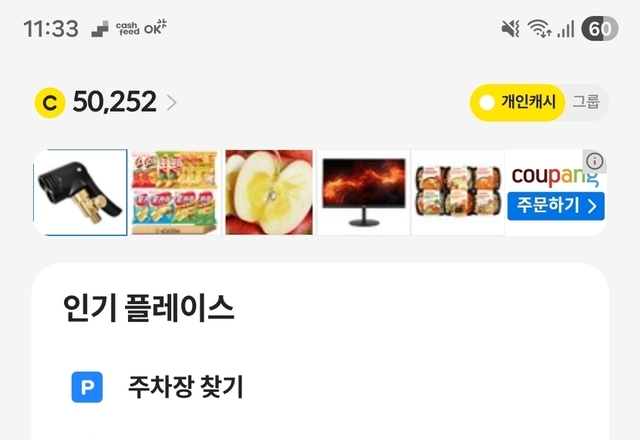Open the snack box product ad
The height and width of the screenshot is (440, 640).
pos(175,192)
